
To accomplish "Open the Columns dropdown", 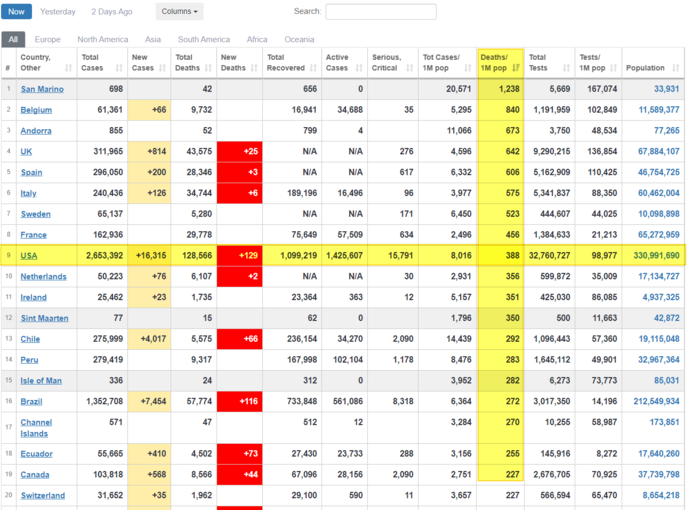I will (179, 12).
